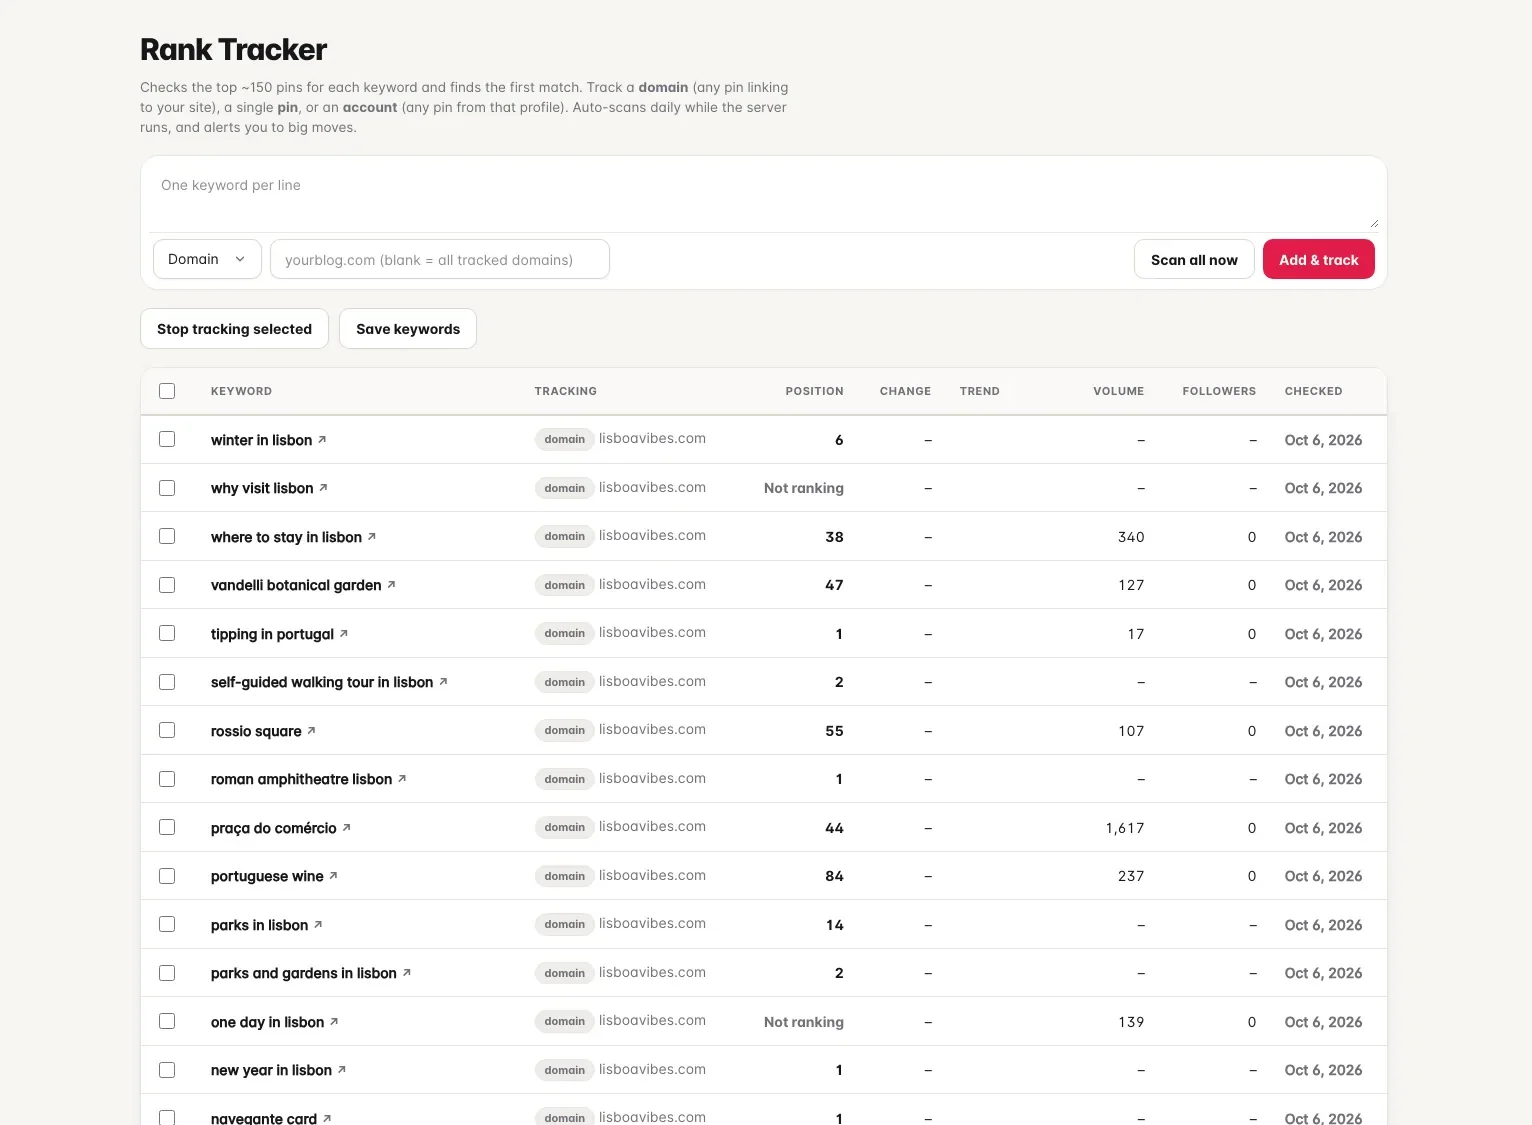Open external link icon for where to stay in lisbon
Image resolution: width=1532 pixels, height=1125 pixels.
pos(372,537)
